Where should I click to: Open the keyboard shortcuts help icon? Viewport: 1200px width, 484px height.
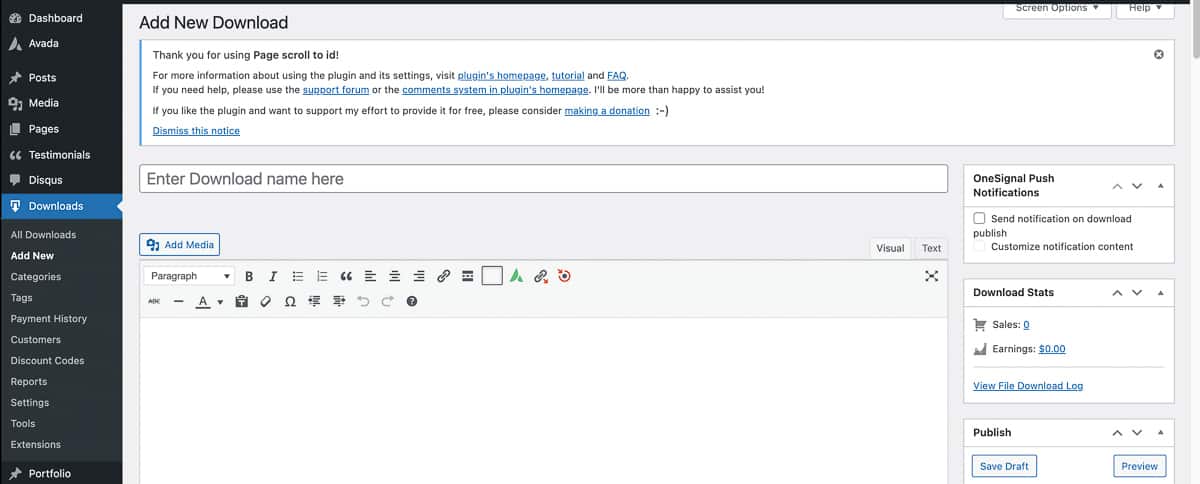click(411, 301)
